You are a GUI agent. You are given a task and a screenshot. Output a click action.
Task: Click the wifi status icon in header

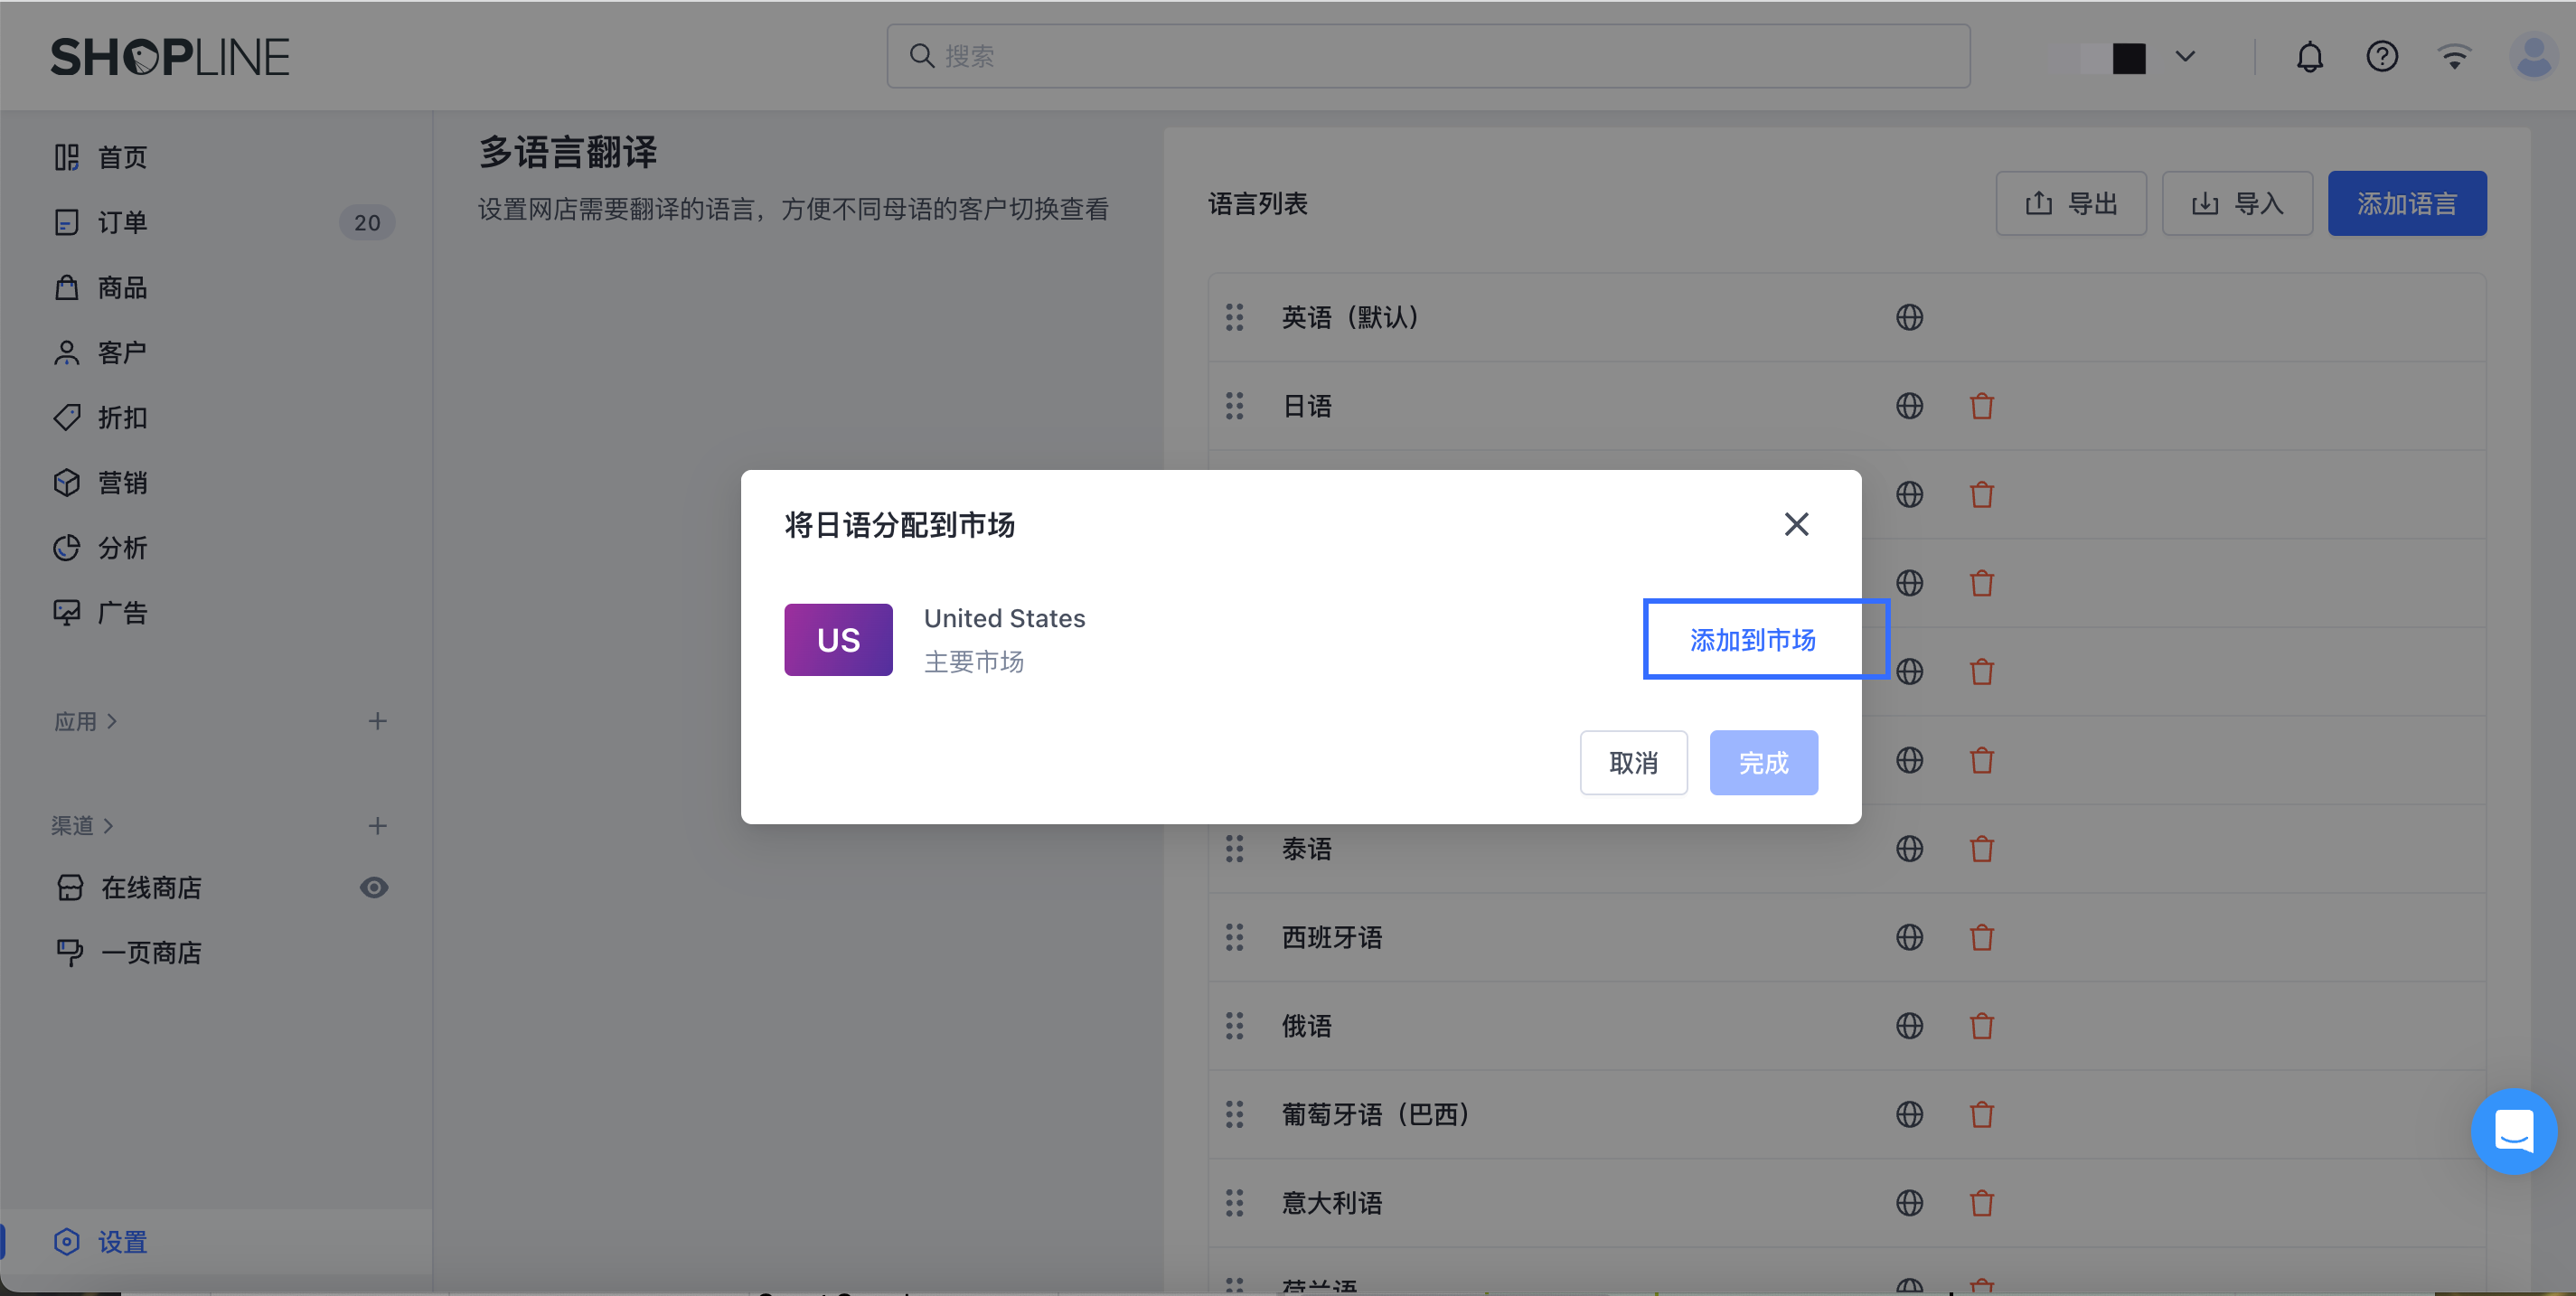(2454, 57)
